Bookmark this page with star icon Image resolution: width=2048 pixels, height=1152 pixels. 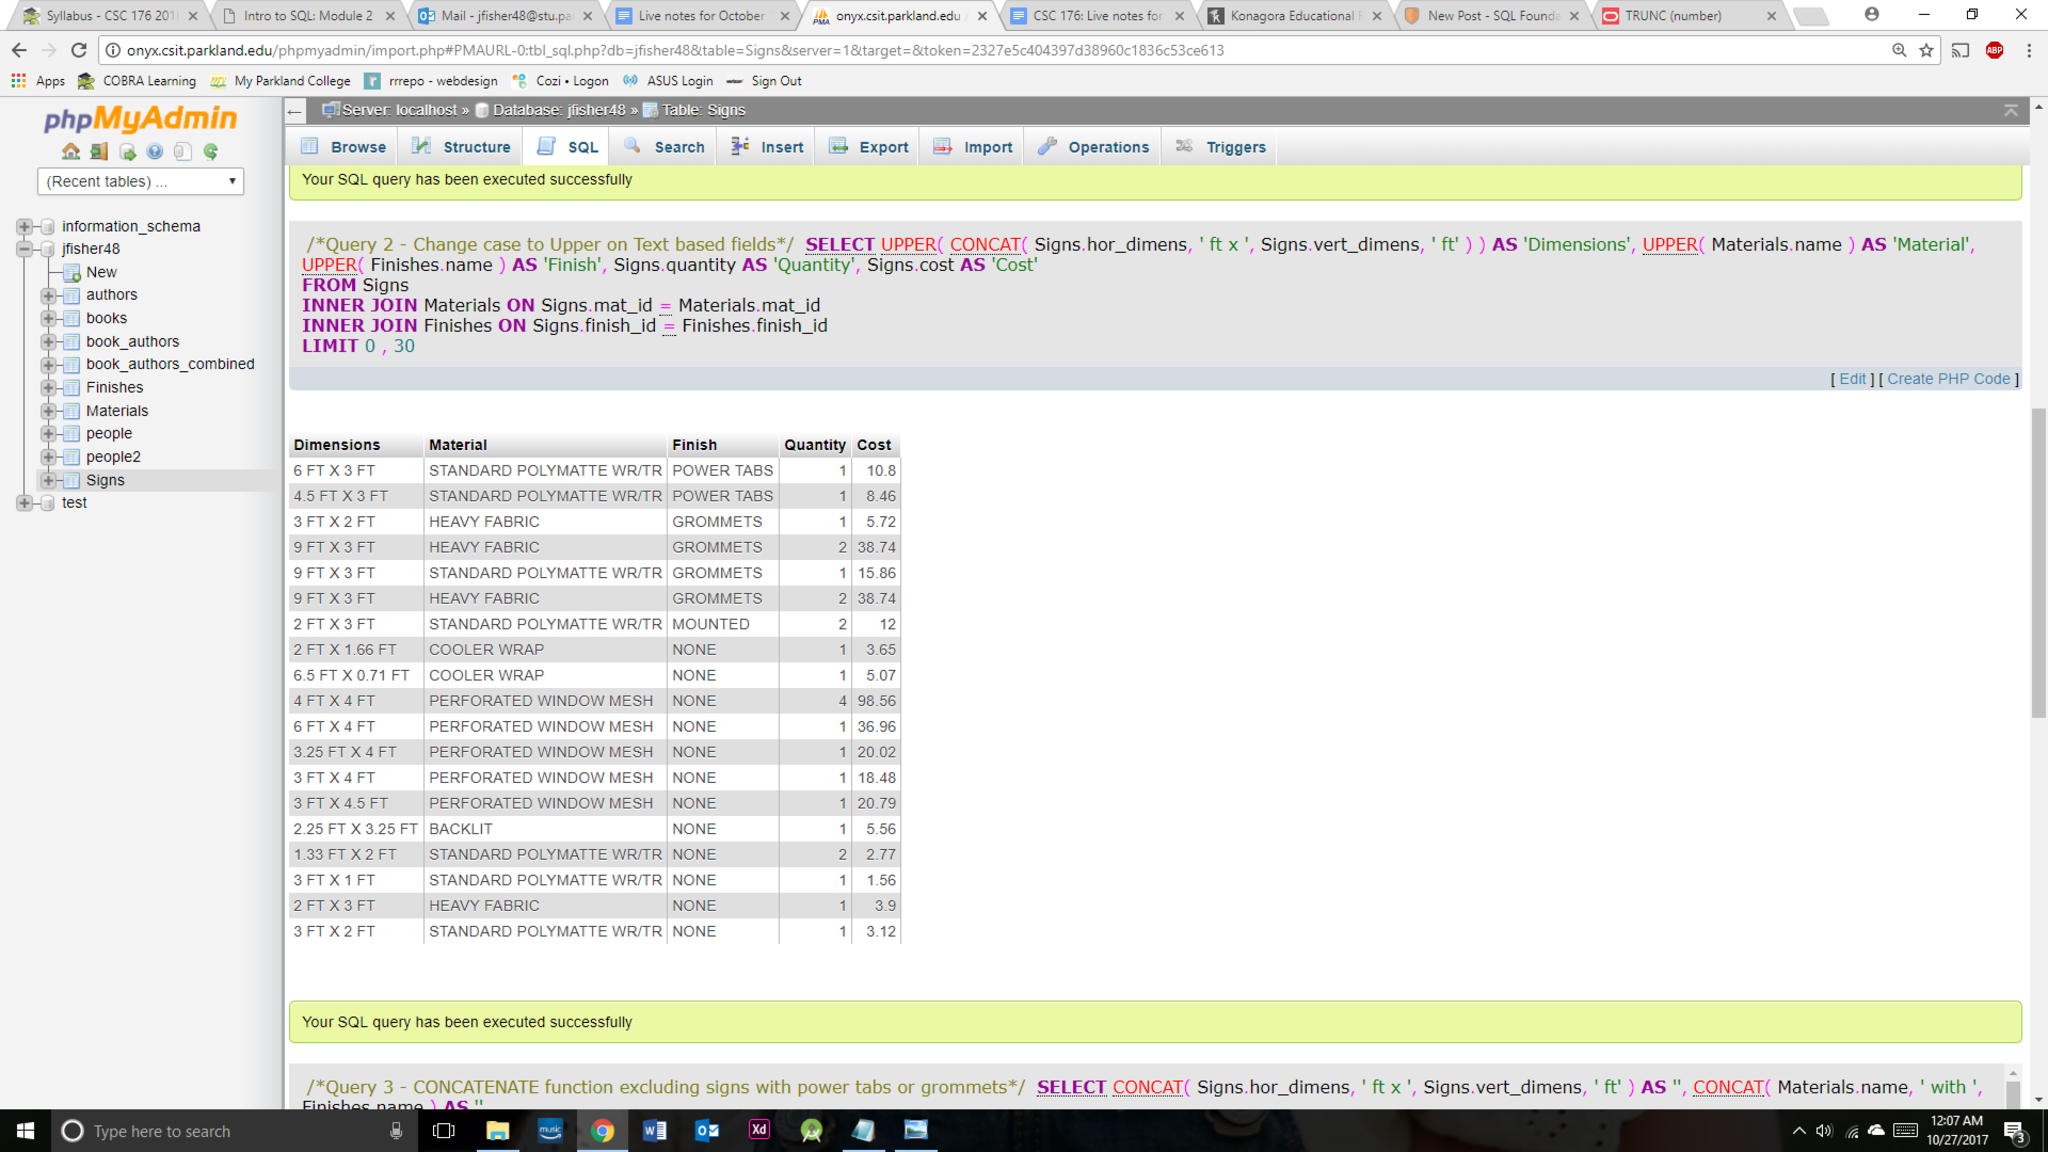pyautogui.click(x=1926, y=50)
